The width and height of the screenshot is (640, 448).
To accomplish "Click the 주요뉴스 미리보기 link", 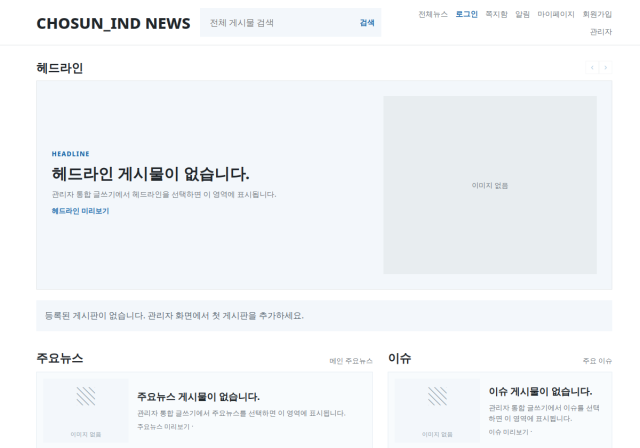I will point(165,427).
